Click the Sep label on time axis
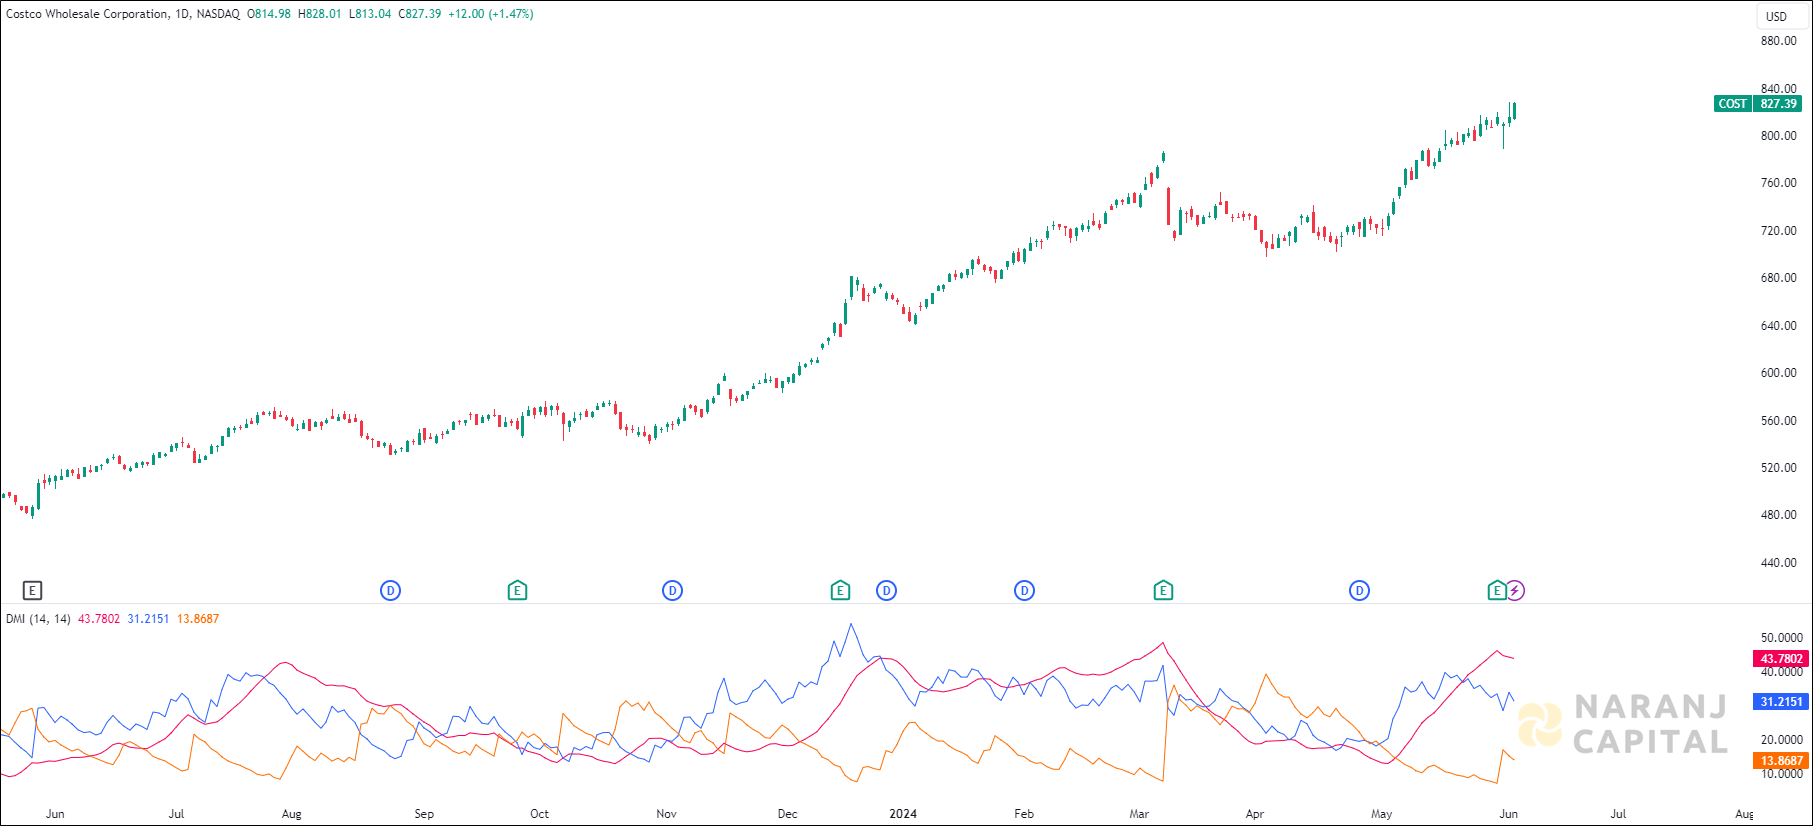The image size is (1813, 826). pos(424,814)
